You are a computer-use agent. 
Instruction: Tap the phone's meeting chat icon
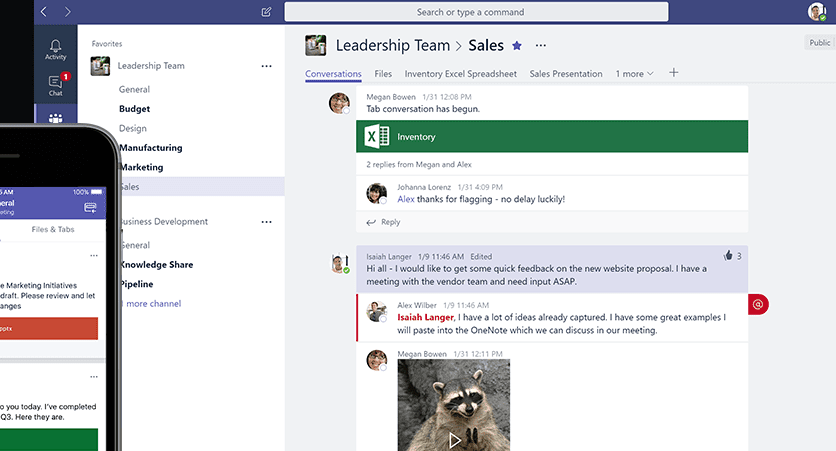tap(90, 207)
